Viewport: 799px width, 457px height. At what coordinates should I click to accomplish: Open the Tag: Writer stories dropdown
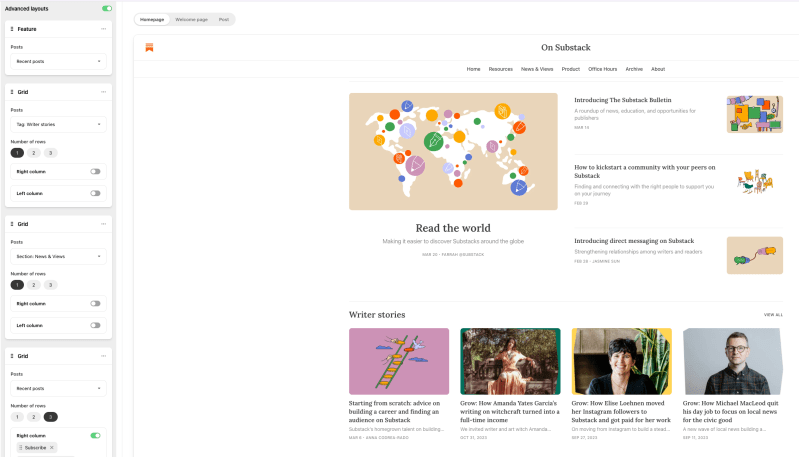click(x=59, y=124)
